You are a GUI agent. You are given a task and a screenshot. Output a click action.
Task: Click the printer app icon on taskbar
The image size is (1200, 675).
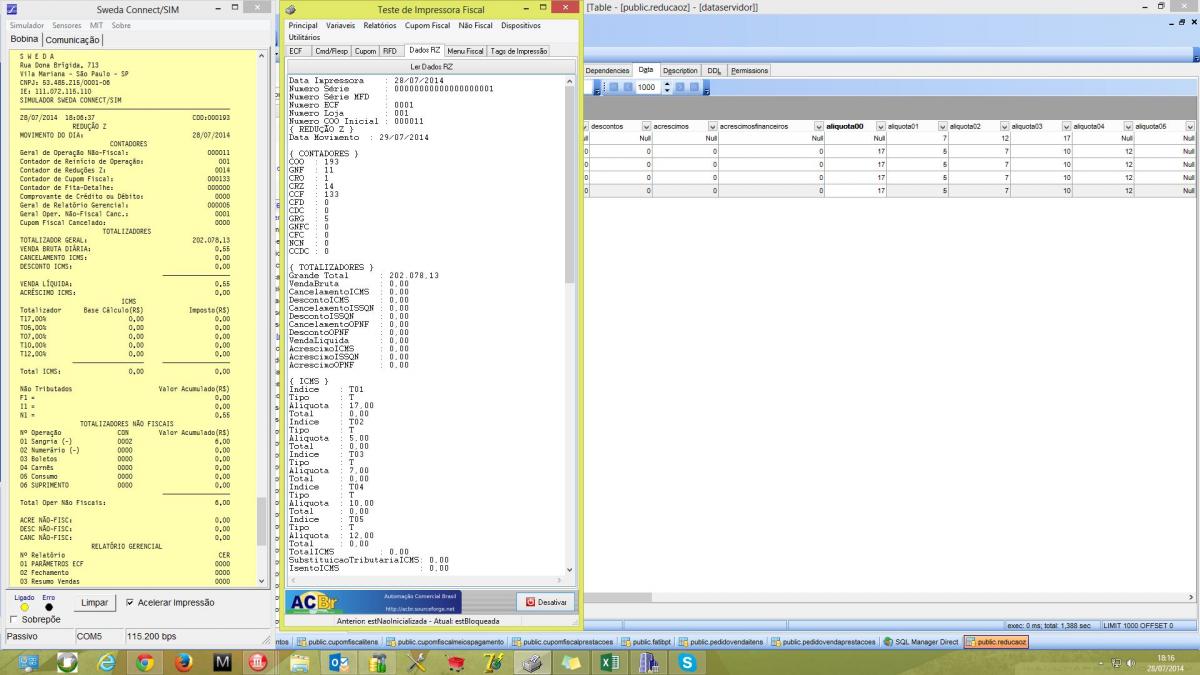[x=533, y=662]
